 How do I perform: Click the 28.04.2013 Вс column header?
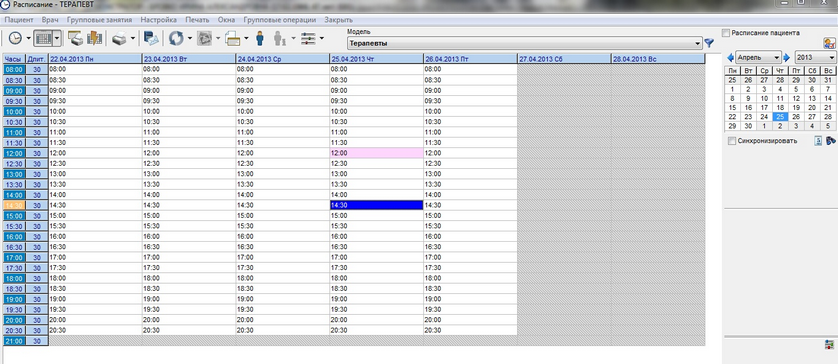(x=658, y=59)
